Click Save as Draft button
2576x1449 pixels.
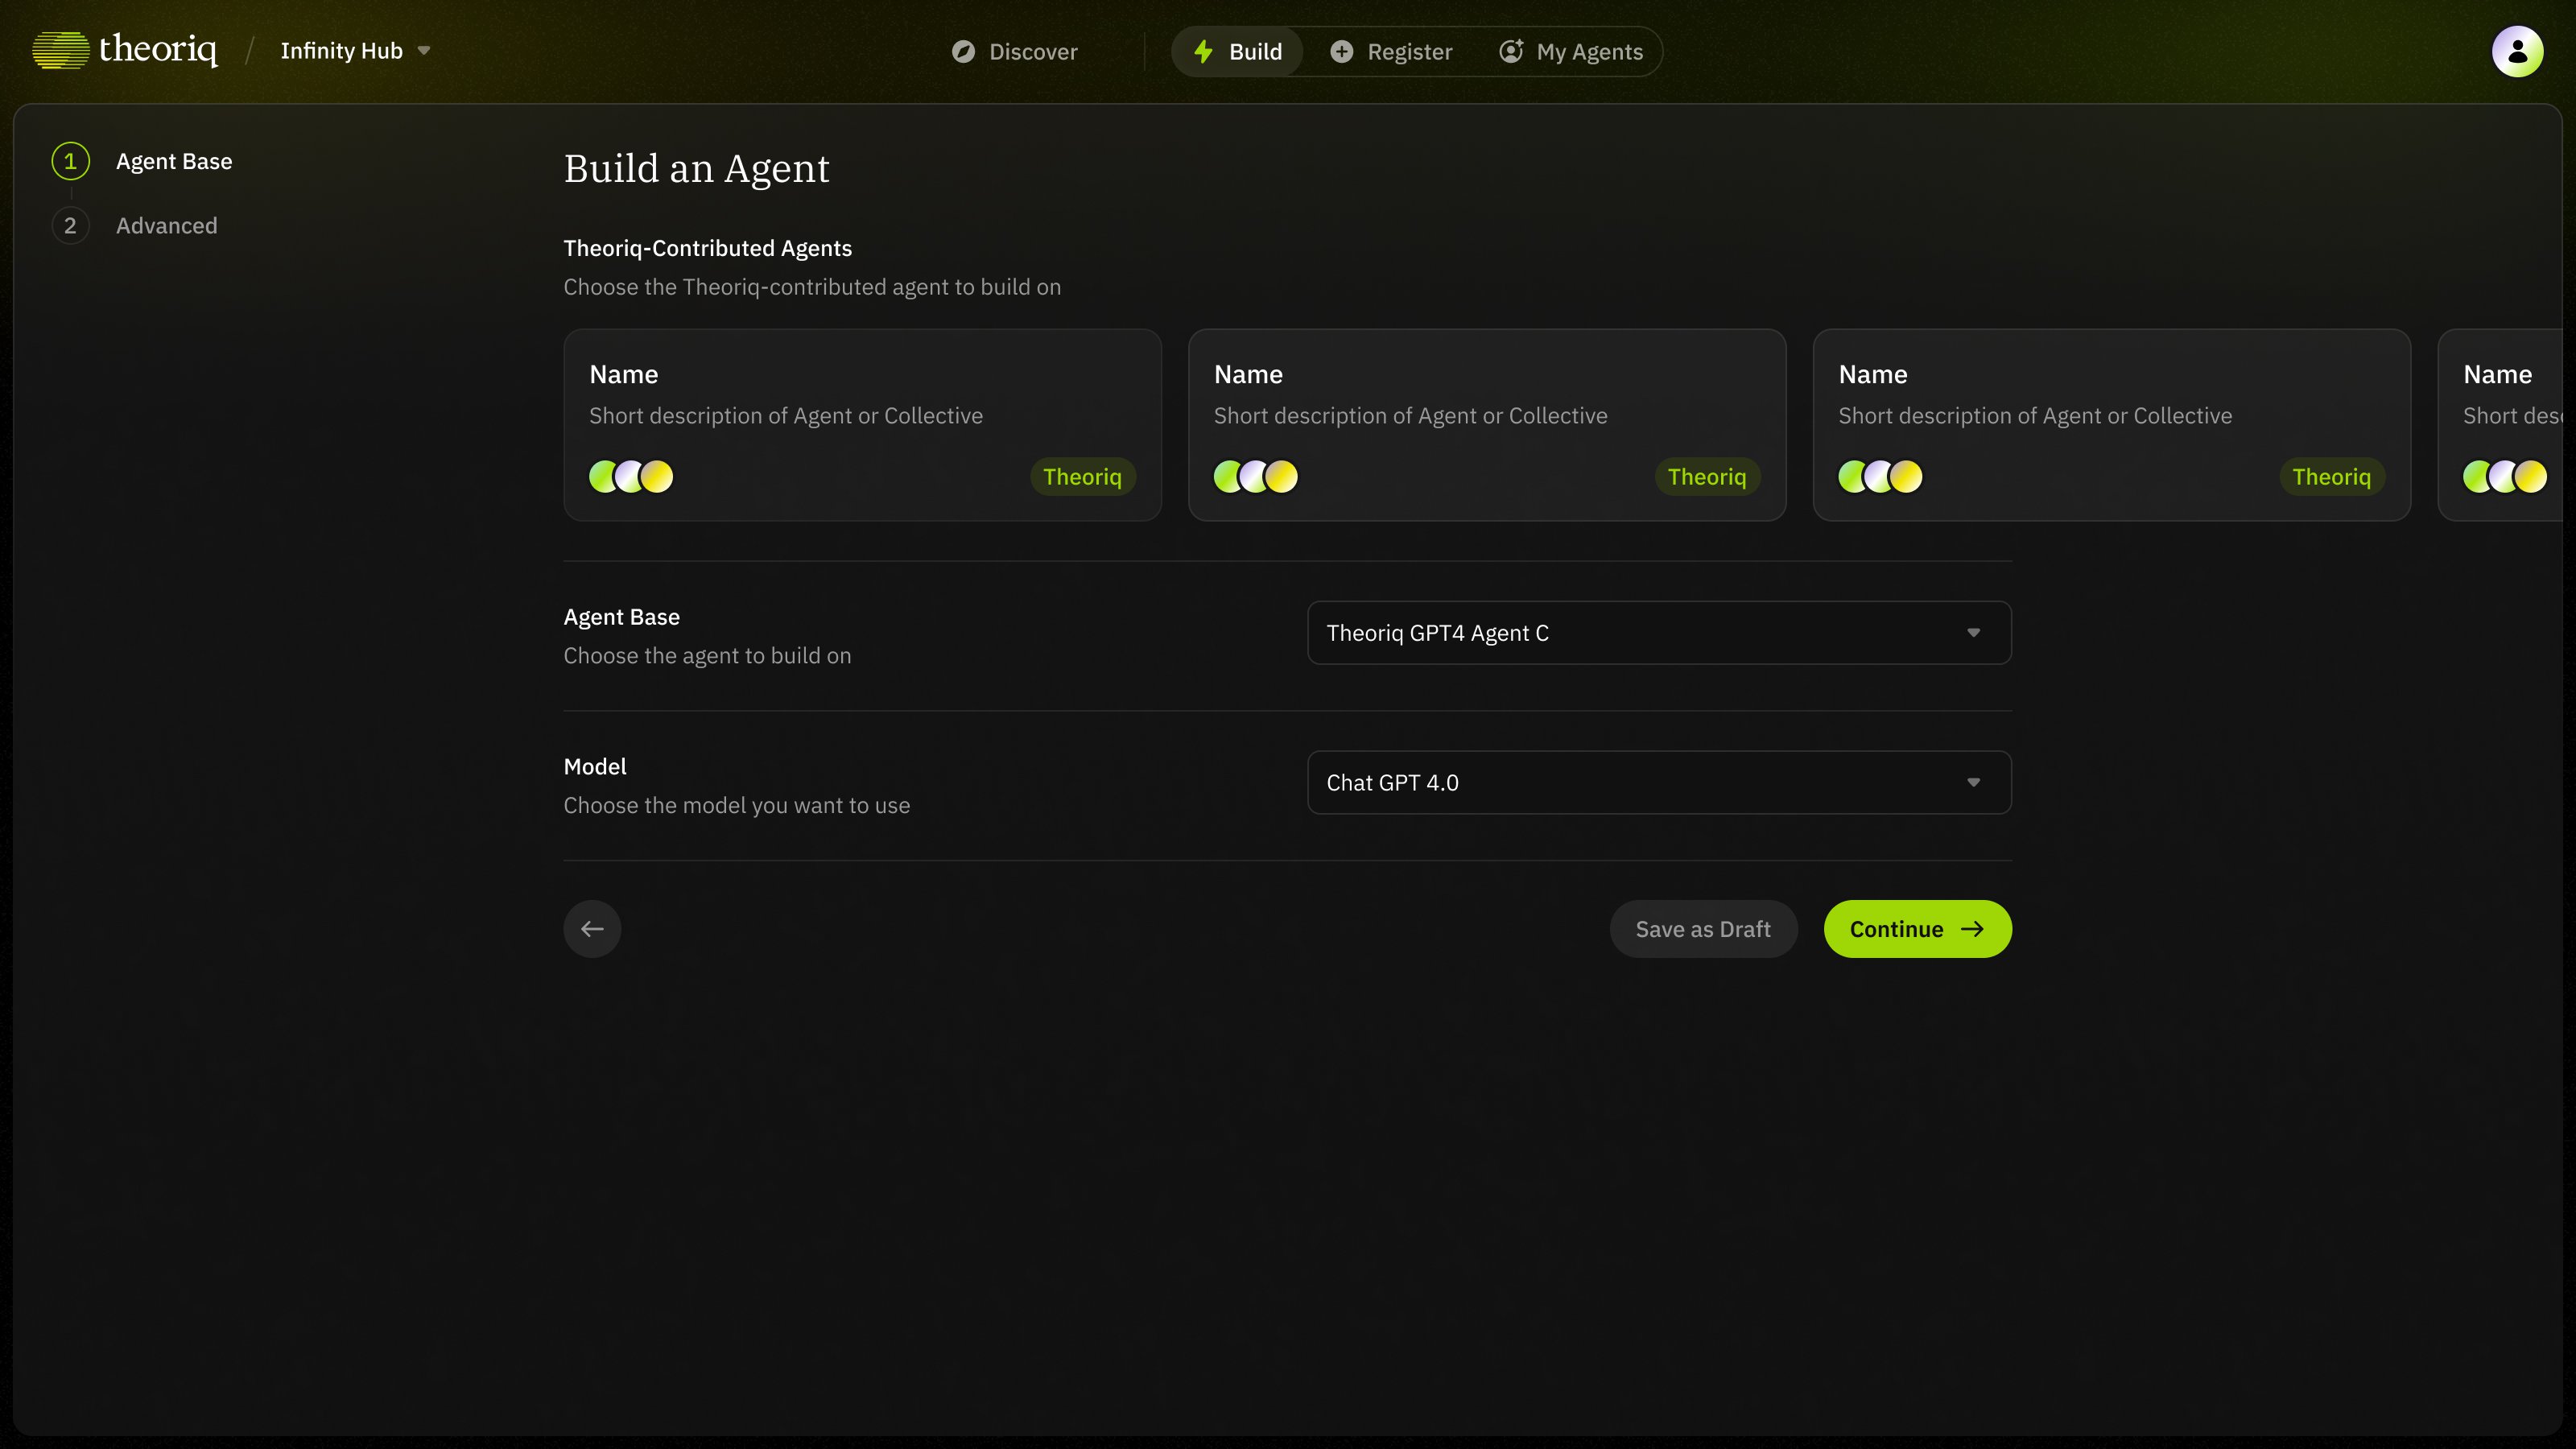(1703, 929)
